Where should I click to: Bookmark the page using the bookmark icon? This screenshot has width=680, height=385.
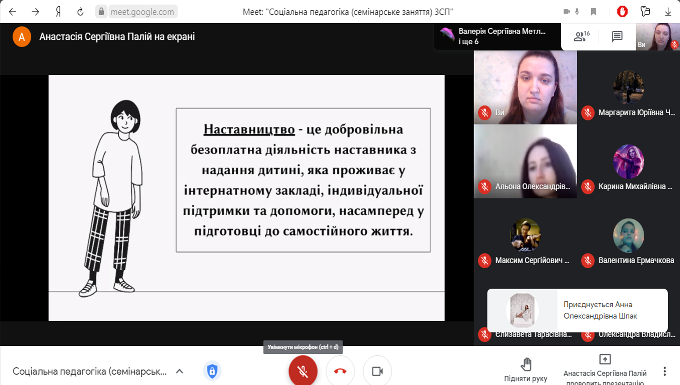[x=594, y=12]
